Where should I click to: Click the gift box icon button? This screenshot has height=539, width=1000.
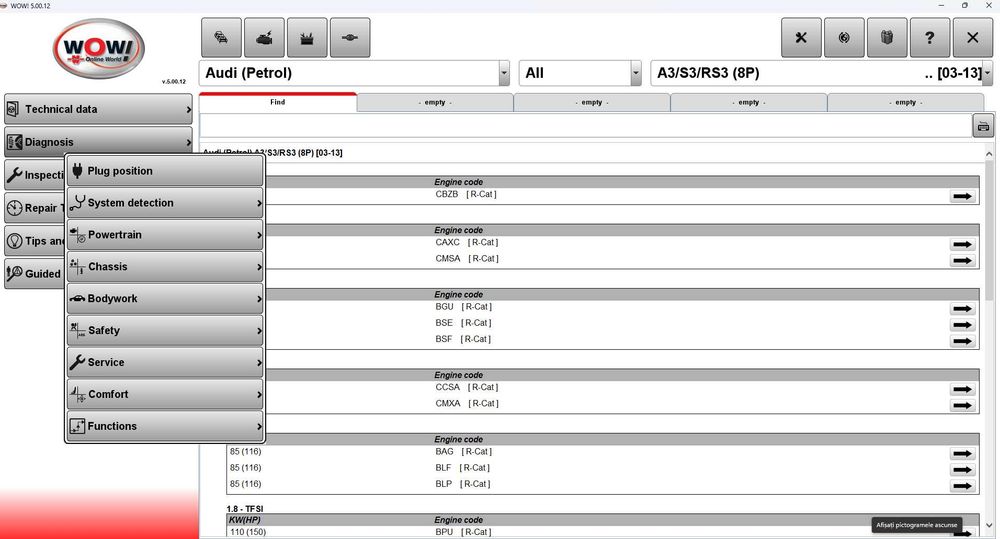tap(886, 38)
